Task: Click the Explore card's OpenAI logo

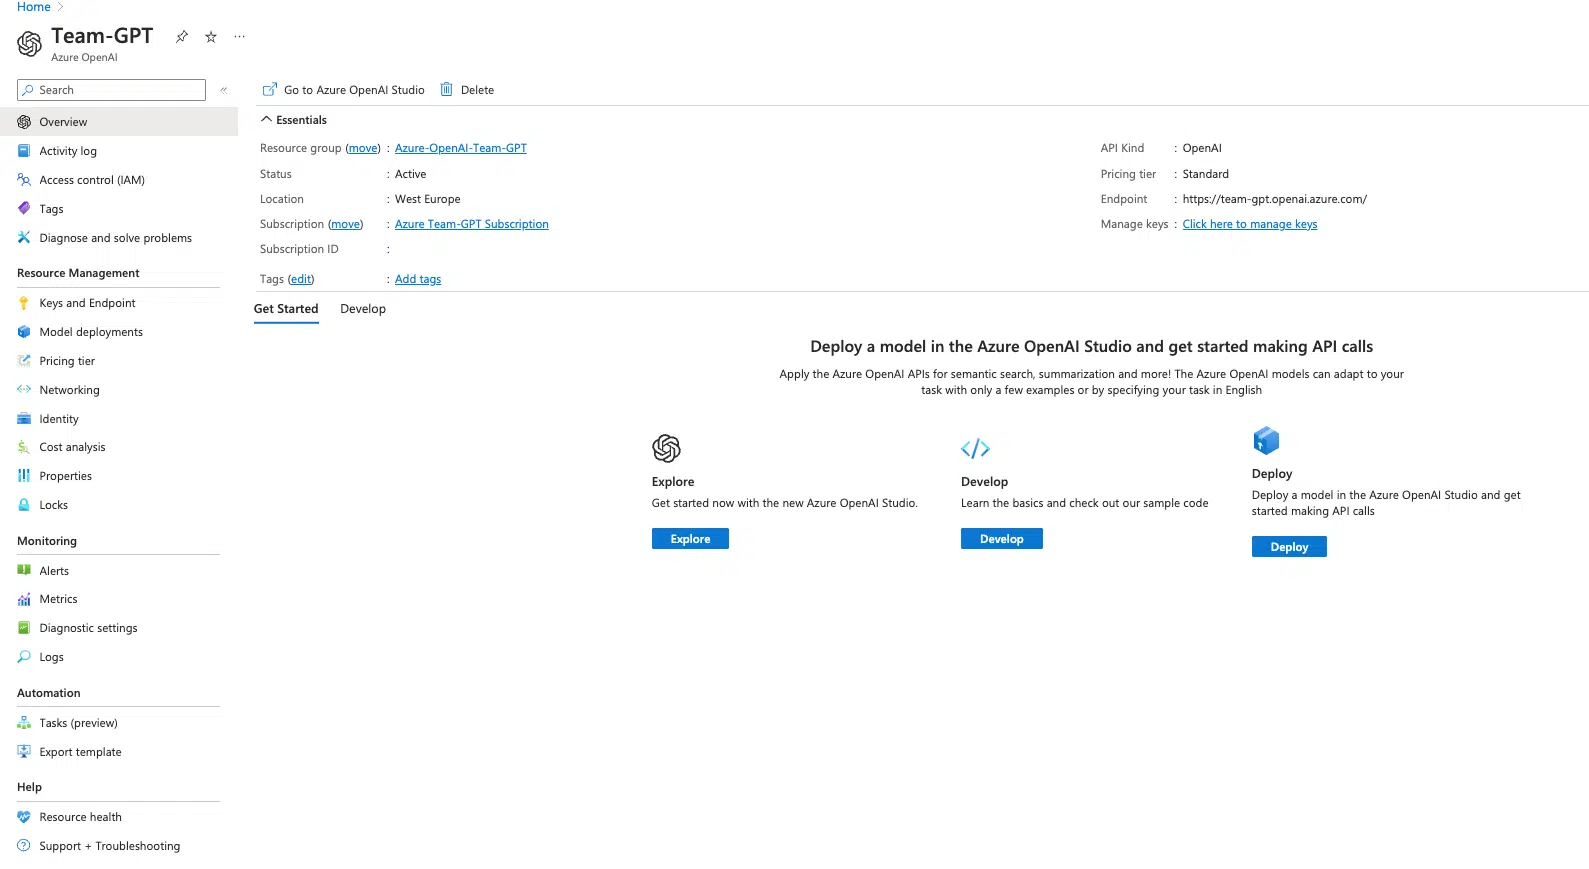Action: (x=666, y=448)
